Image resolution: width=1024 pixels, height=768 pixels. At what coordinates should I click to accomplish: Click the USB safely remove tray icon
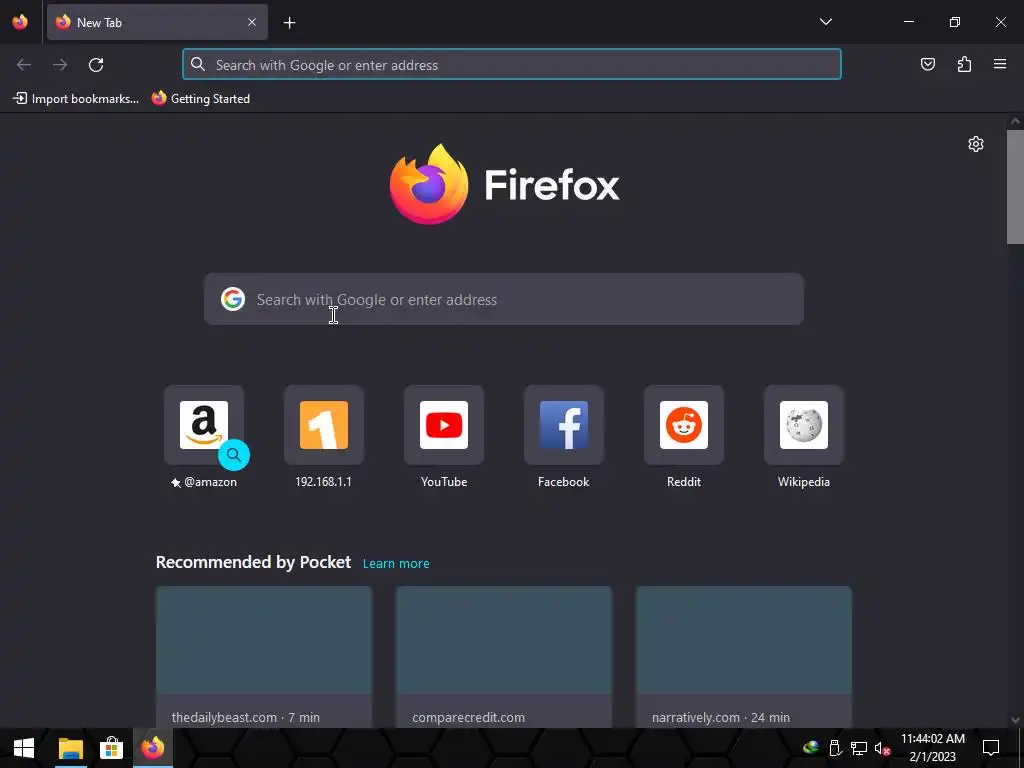point(835,748)
